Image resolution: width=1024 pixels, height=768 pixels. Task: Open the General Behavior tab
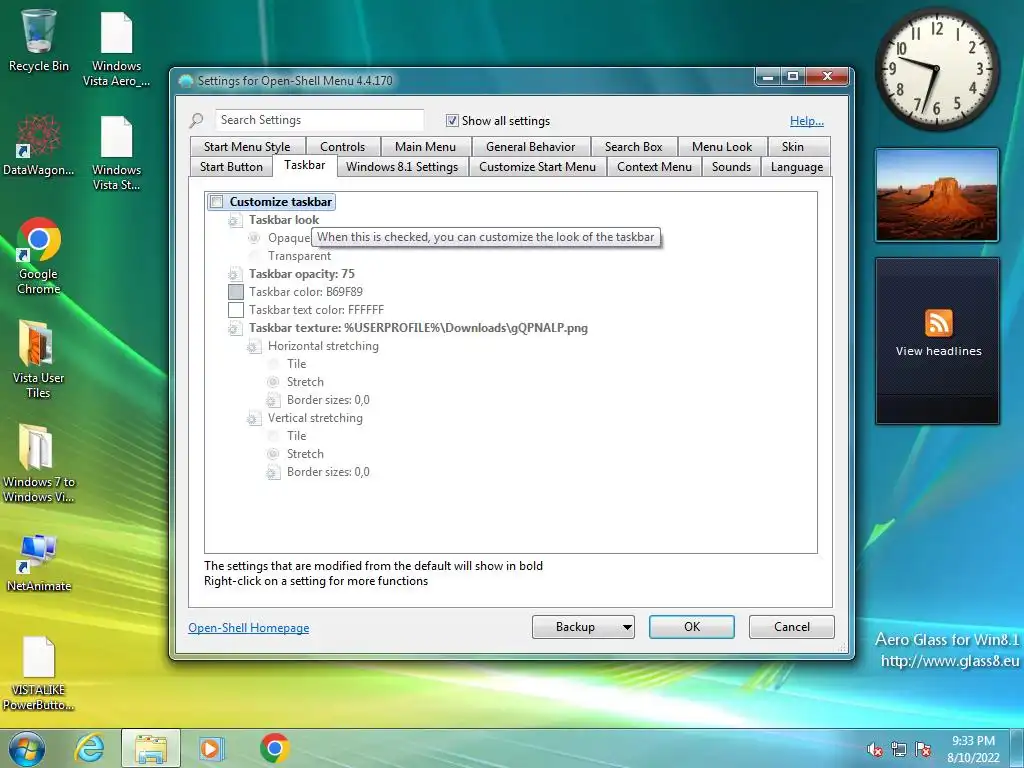click(530, 147)
